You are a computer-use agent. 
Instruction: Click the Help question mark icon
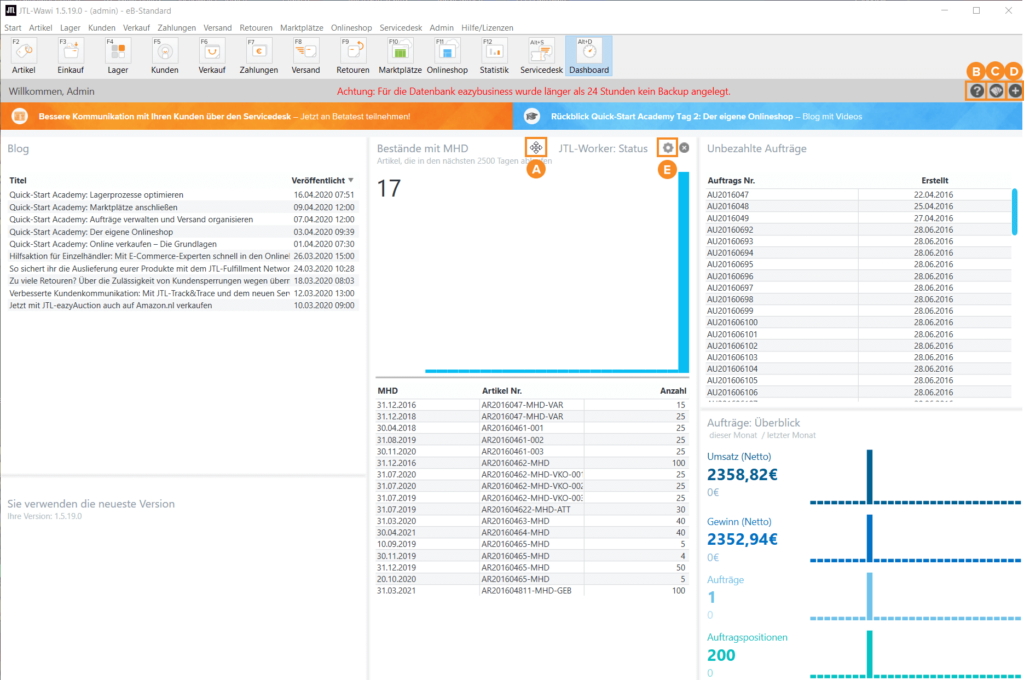(x=975, y=90)
